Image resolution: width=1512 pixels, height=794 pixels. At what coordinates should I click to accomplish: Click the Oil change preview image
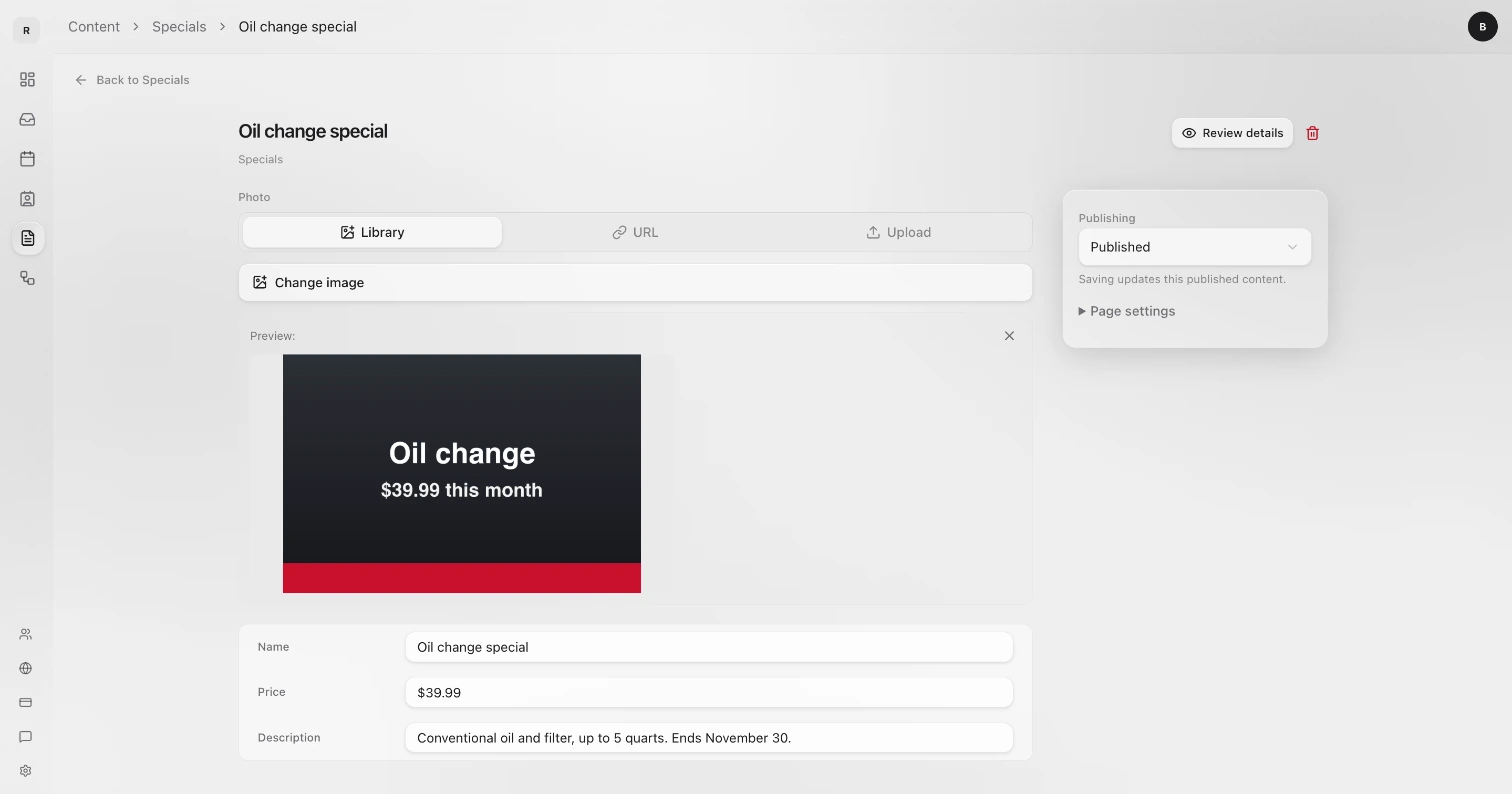click(x=462, y=474)
